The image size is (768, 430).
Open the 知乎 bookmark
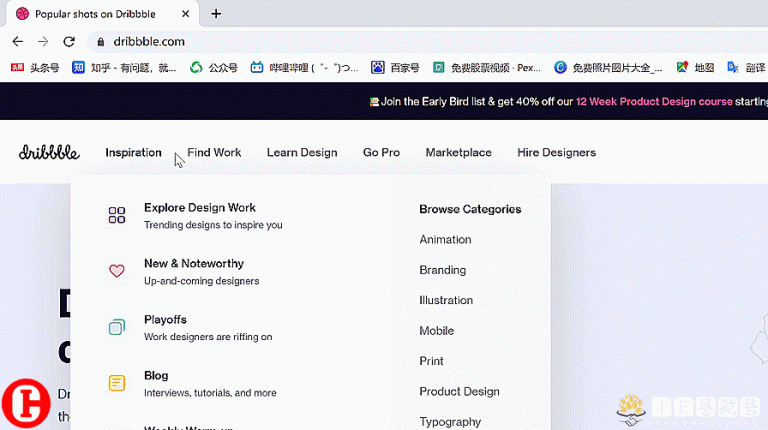coord(124,68)
